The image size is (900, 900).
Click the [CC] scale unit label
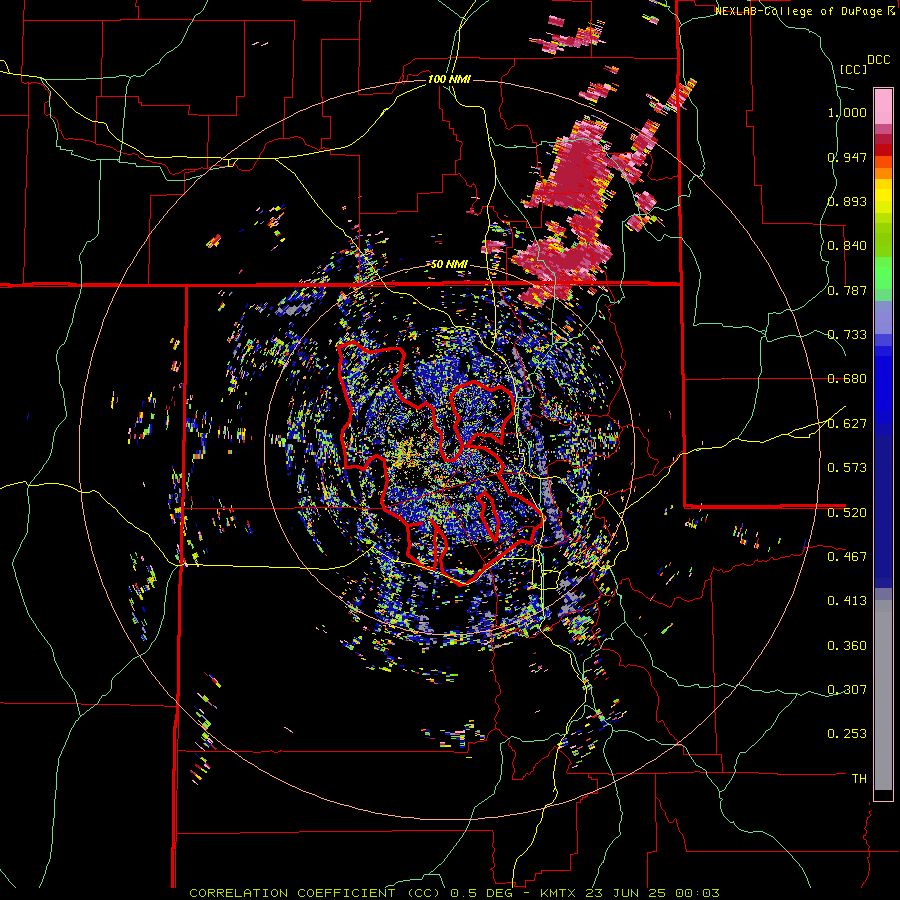(853, 69)
